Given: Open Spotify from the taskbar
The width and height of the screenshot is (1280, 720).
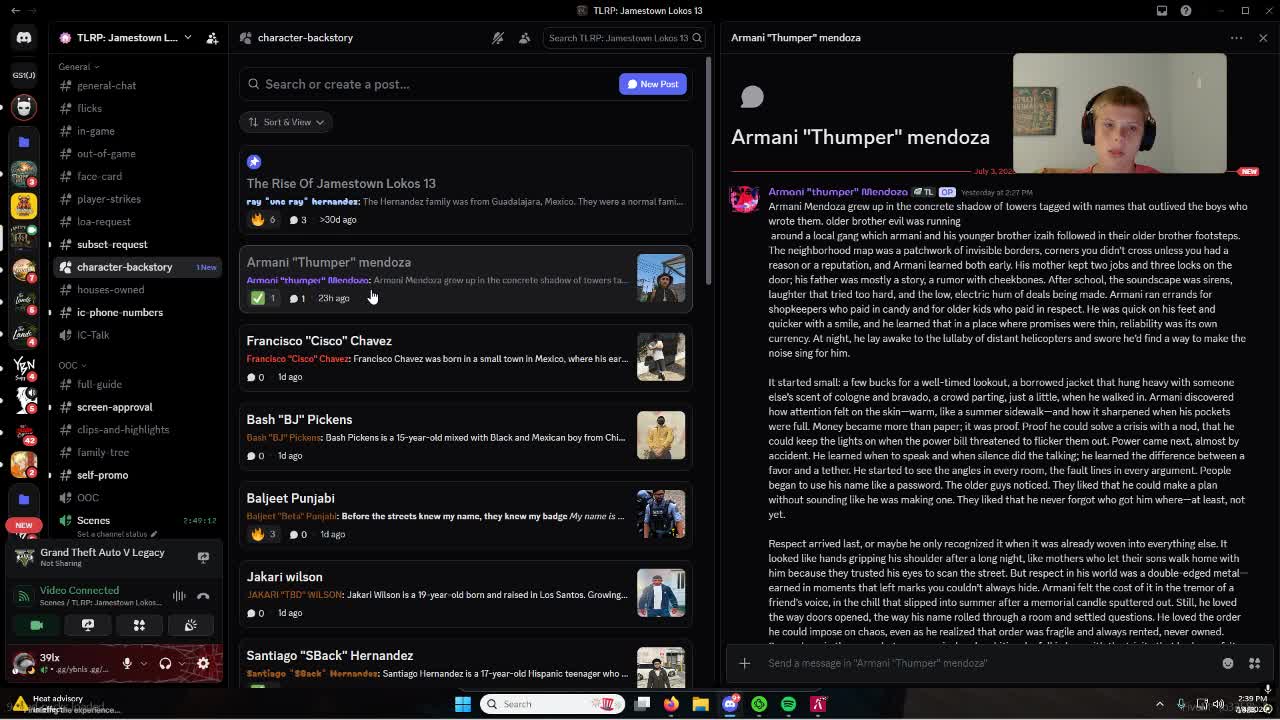Looking at the screenshot, I should [789, 704].
